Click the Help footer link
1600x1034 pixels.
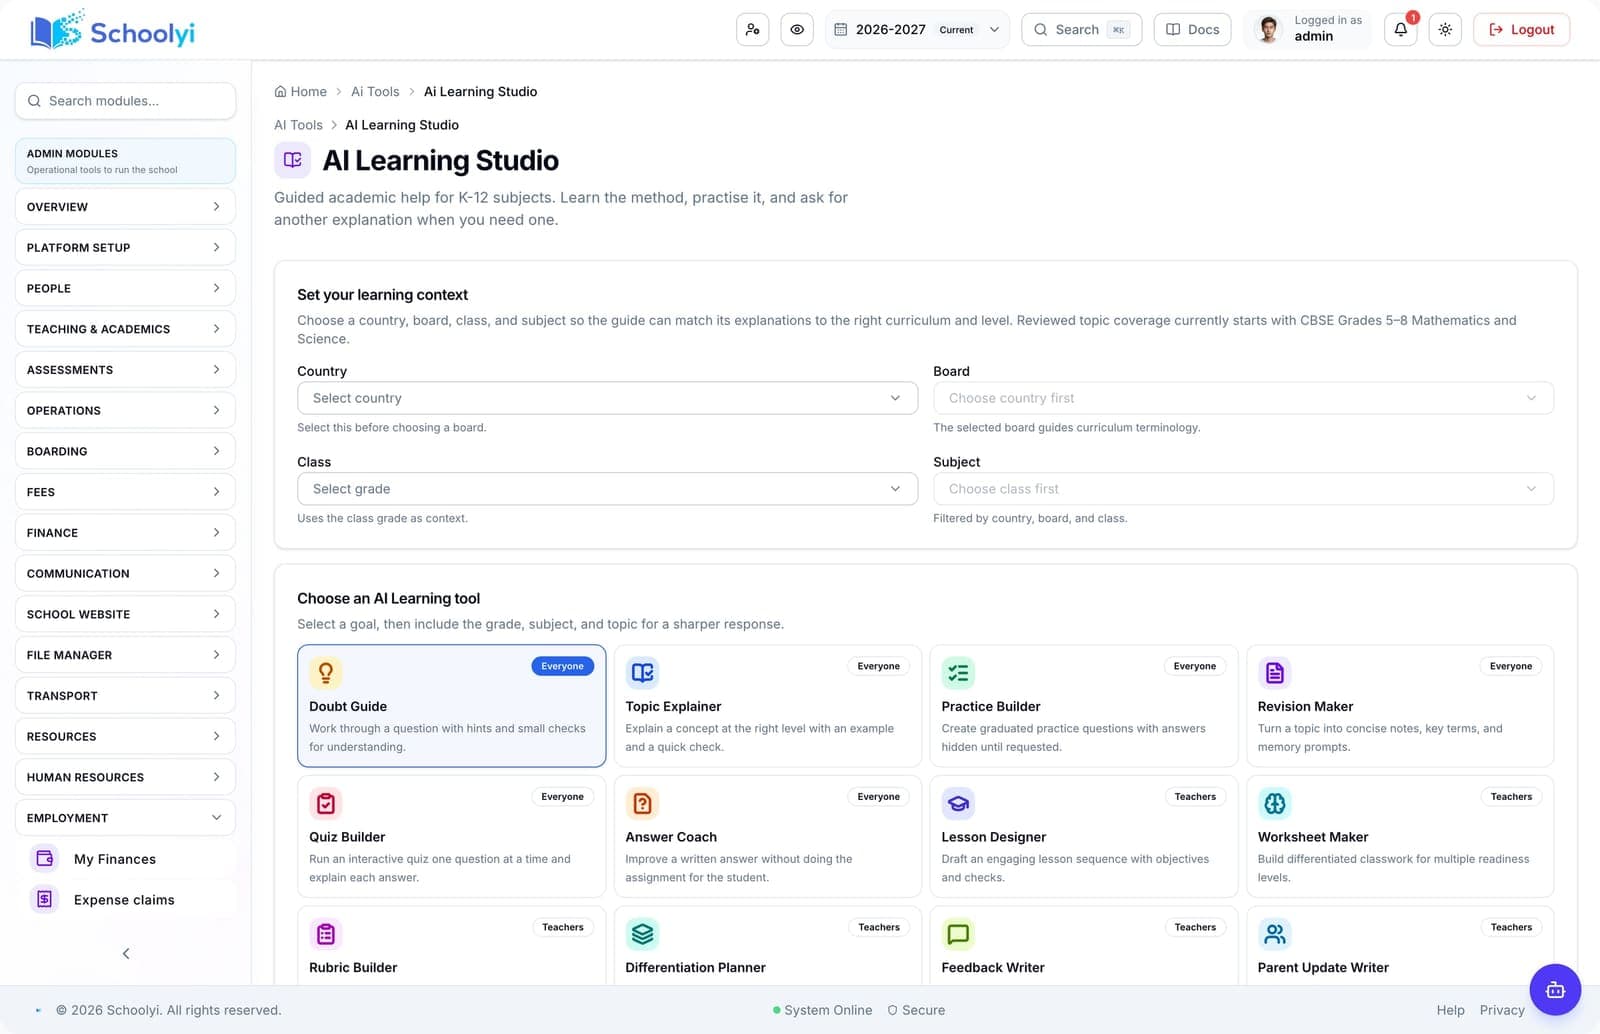[x=1450, y=1010]
